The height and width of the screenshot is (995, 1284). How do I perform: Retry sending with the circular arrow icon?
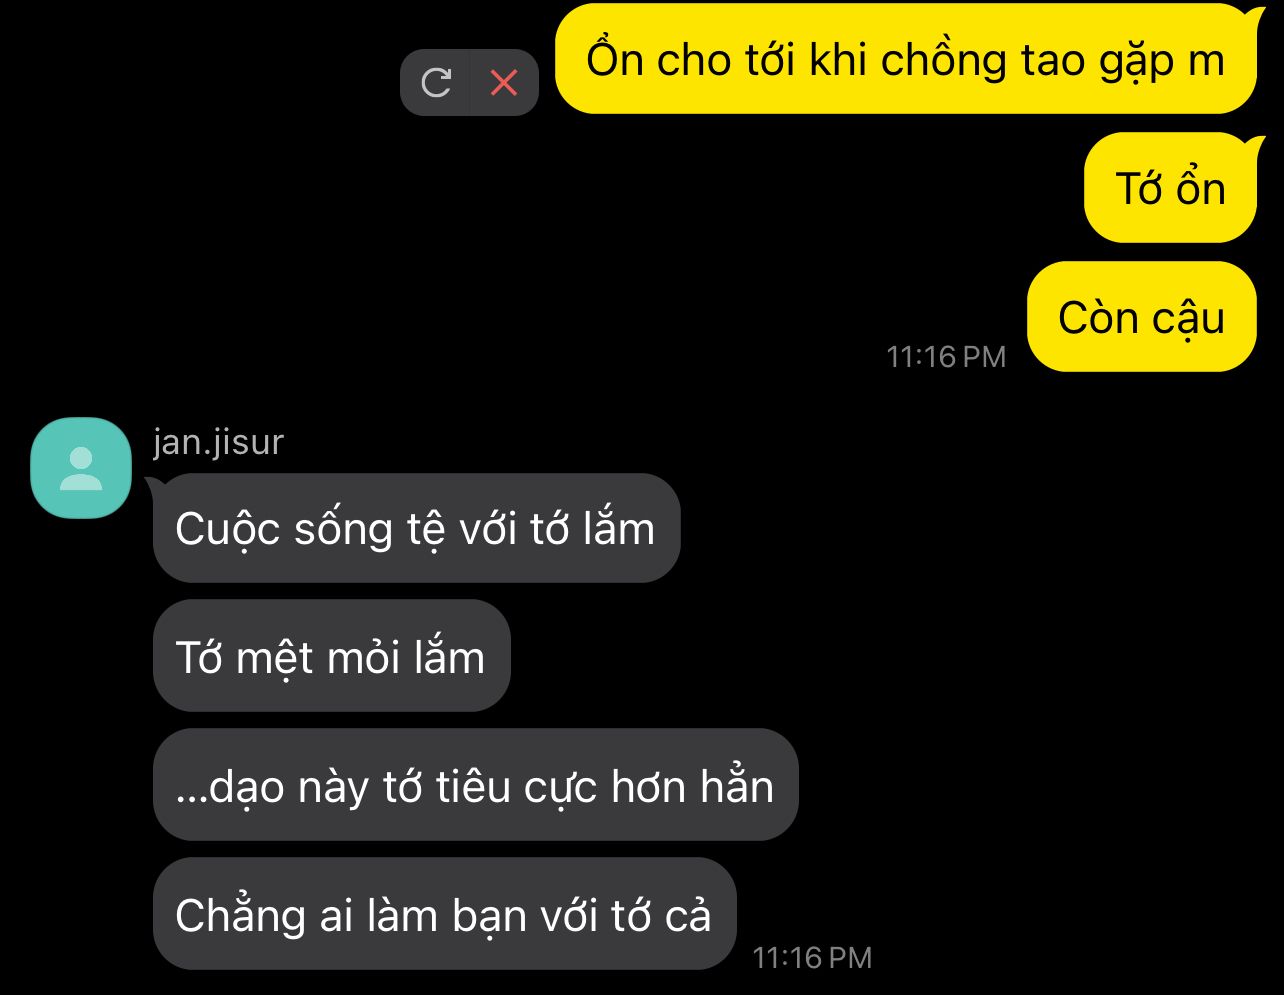tap(436, 82)
